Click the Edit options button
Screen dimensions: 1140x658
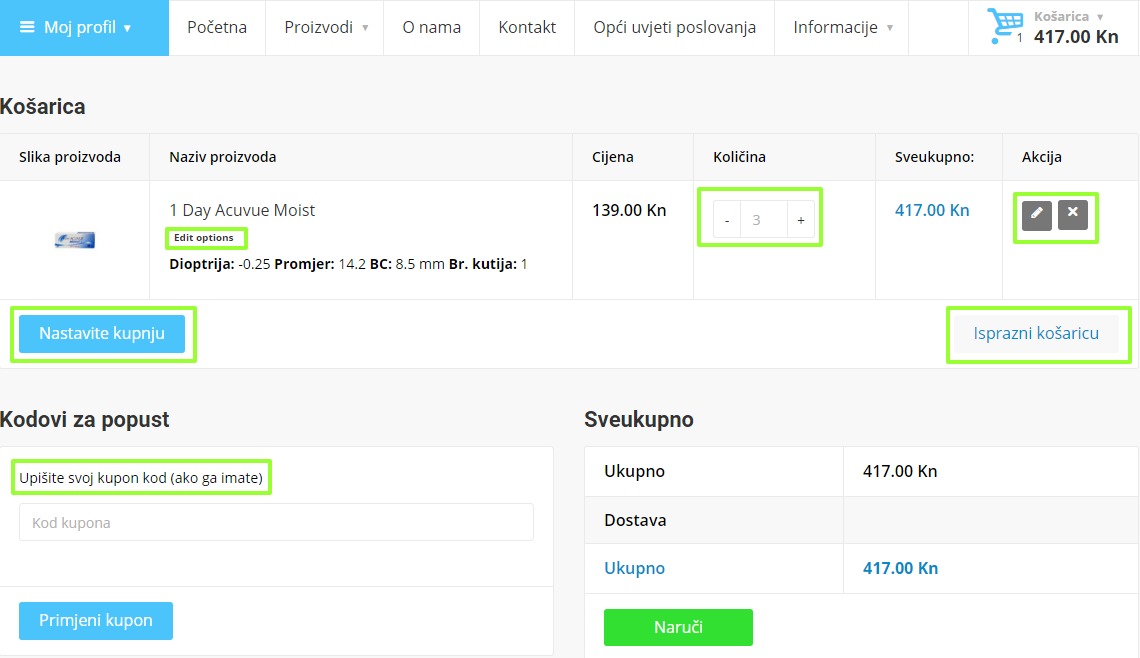pos(206,238)
